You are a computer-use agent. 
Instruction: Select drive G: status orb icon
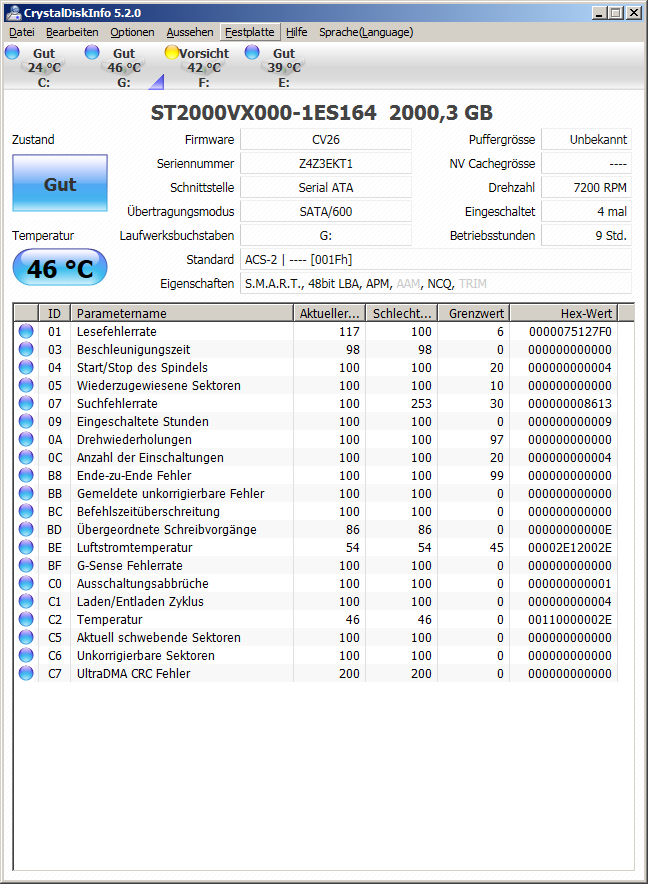(x=92, y=53)
